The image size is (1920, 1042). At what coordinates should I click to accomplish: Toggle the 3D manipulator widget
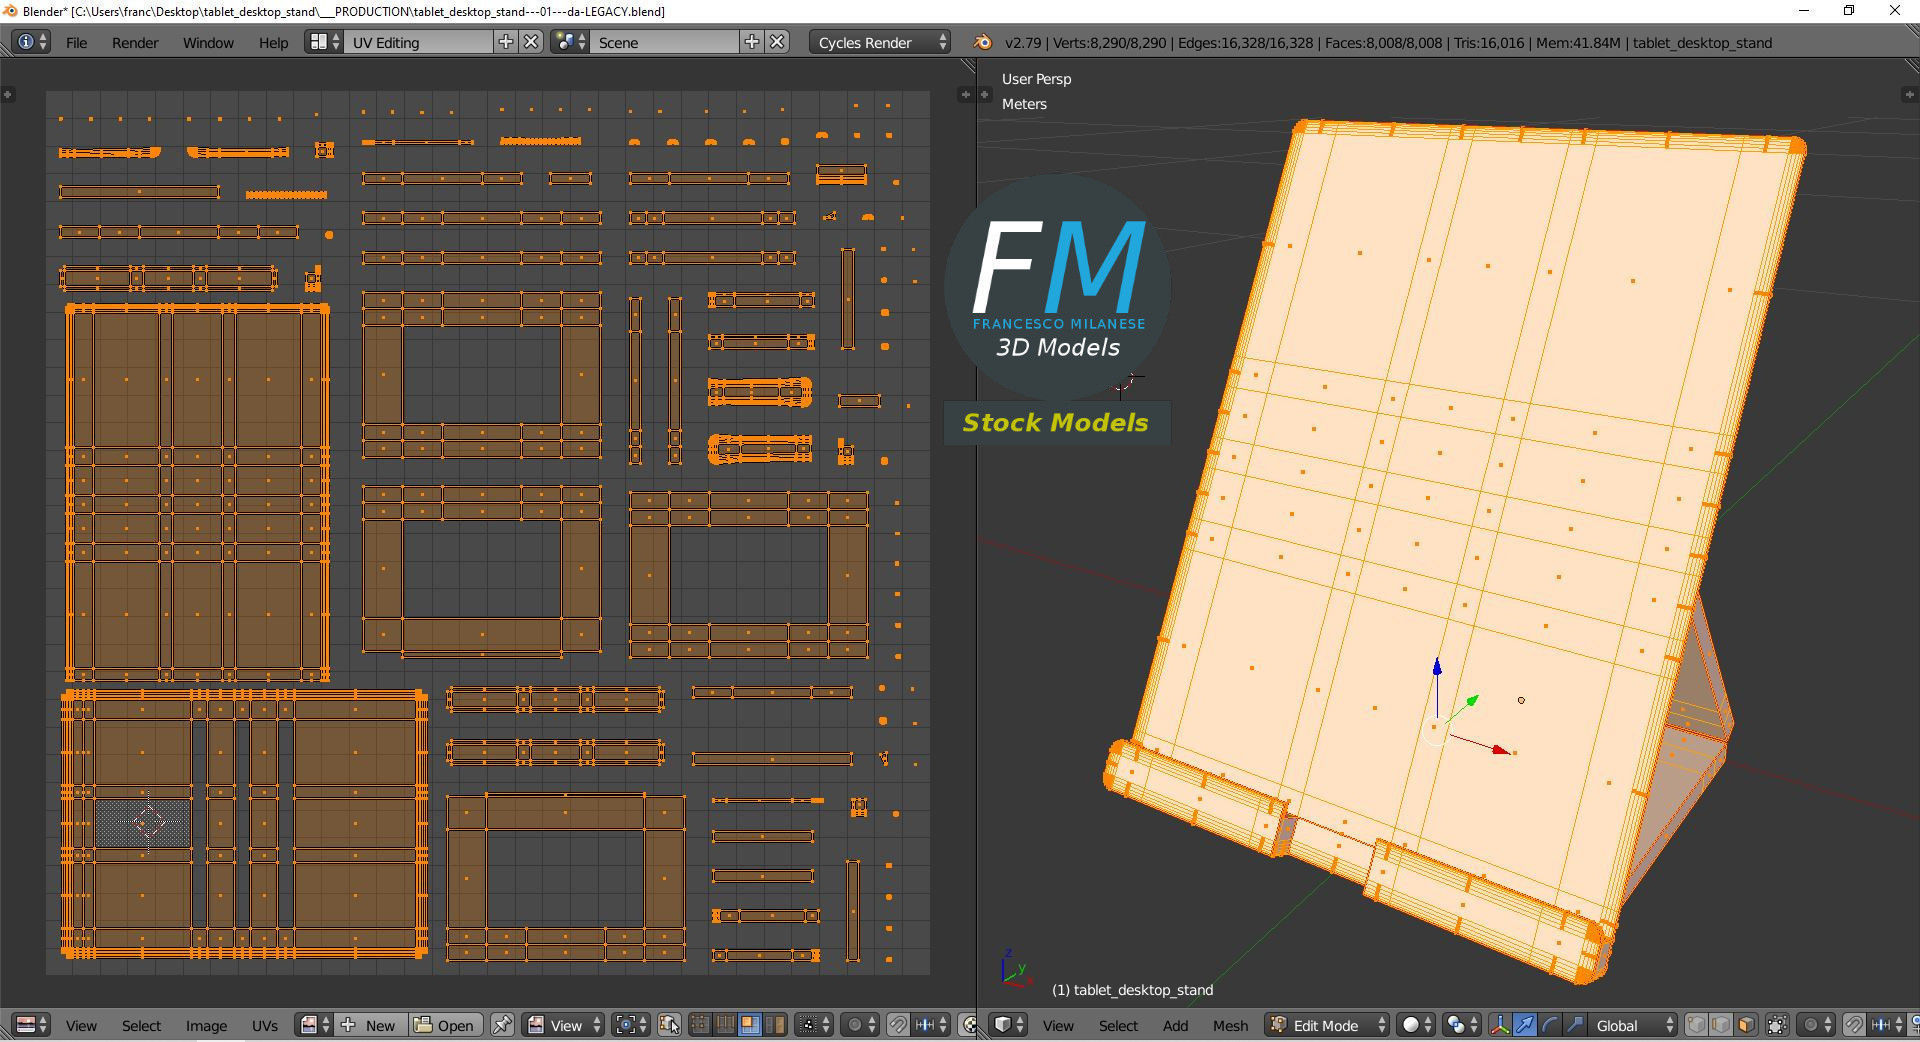[1500, 1025]
